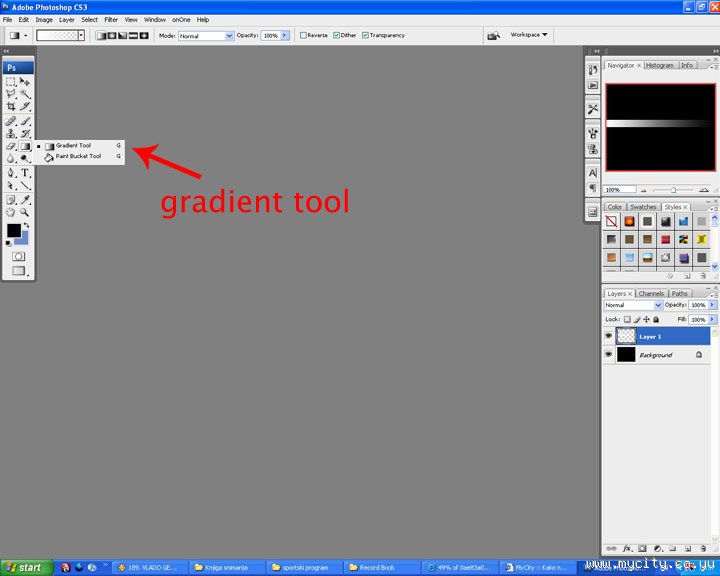720x576 pixels.
Task: Click the Swap Colors arrow icon
Action: (x=27, y=225)
